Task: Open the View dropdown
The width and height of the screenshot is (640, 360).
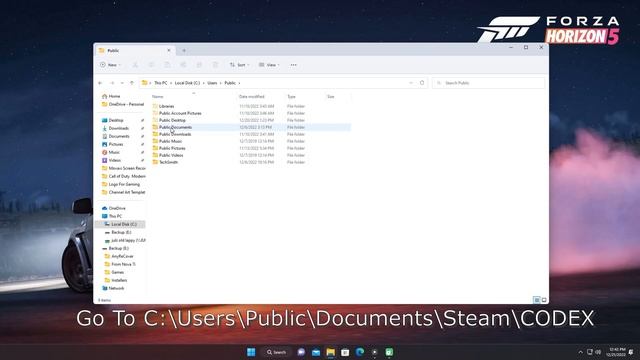Action: [x=269, y=65]
